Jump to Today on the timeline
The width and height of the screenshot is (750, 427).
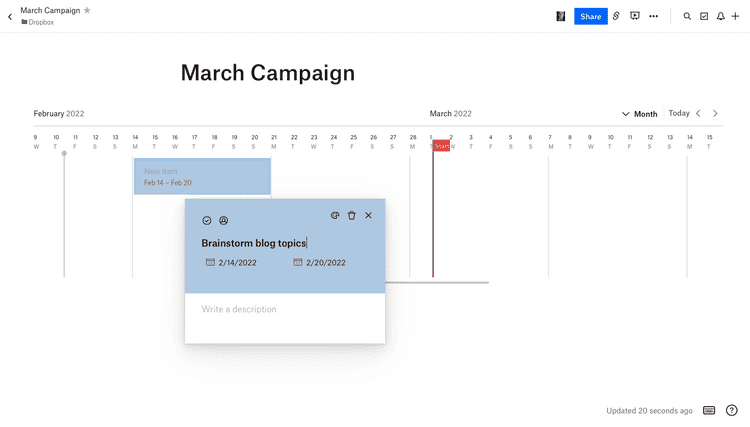click(x=679, y=113)
